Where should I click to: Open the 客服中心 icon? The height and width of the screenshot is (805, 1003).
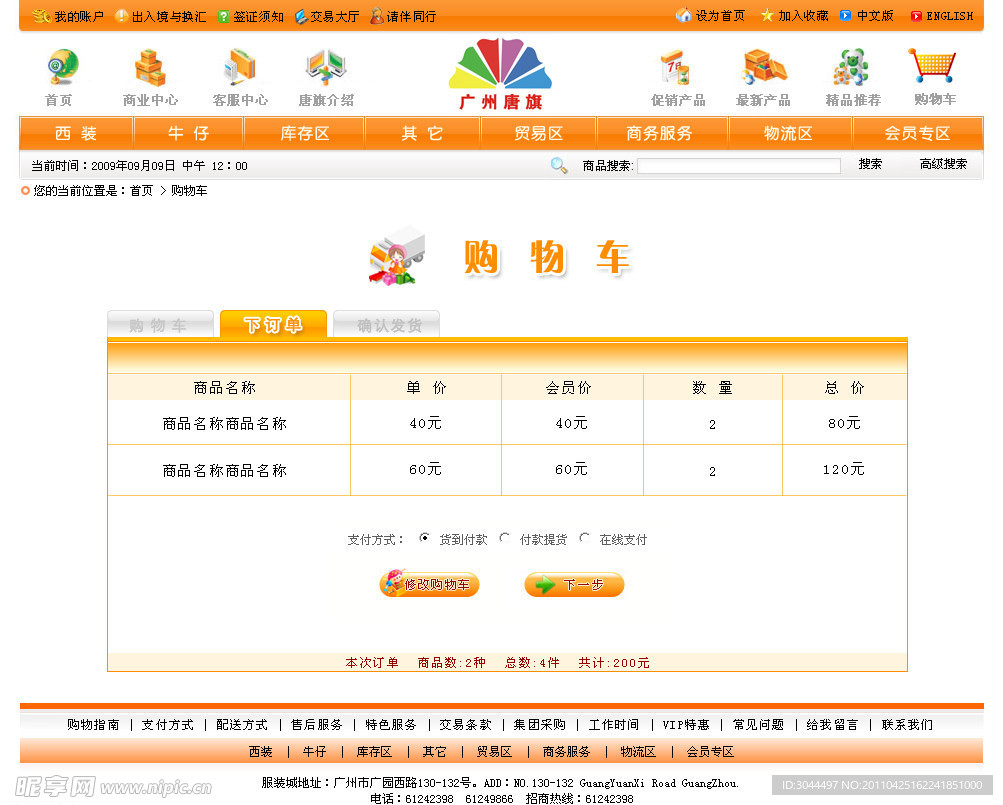point(240,68)
